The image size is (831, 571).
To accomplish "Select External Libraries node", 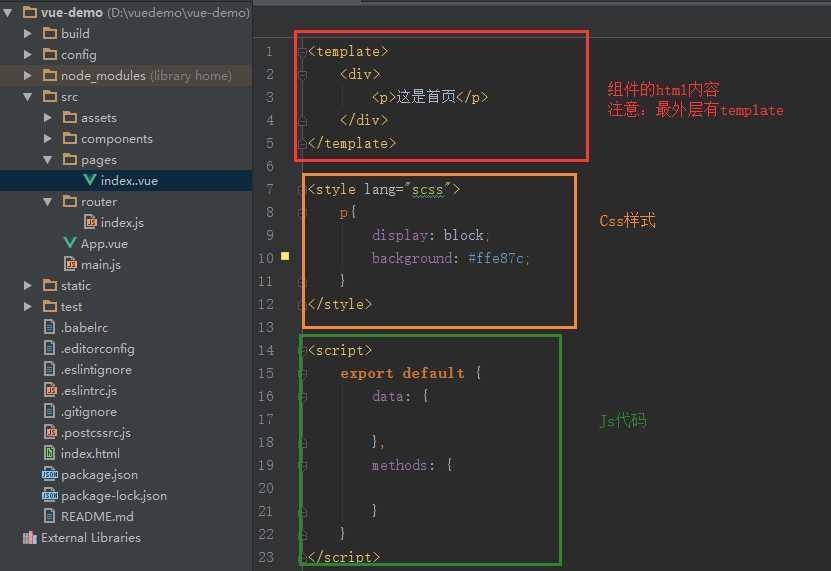I will pyautogui.click(x=91, y=538).
